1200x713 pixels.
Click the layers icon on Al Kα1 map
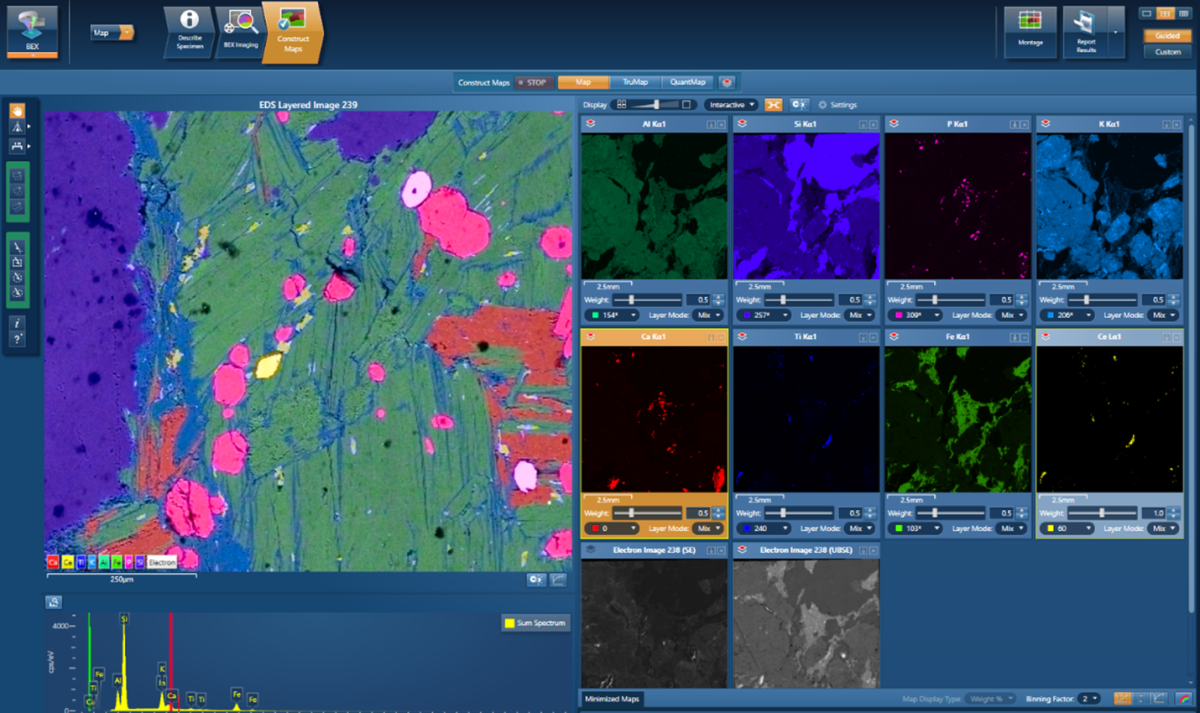pyautogui.click(x=590, y=124)
